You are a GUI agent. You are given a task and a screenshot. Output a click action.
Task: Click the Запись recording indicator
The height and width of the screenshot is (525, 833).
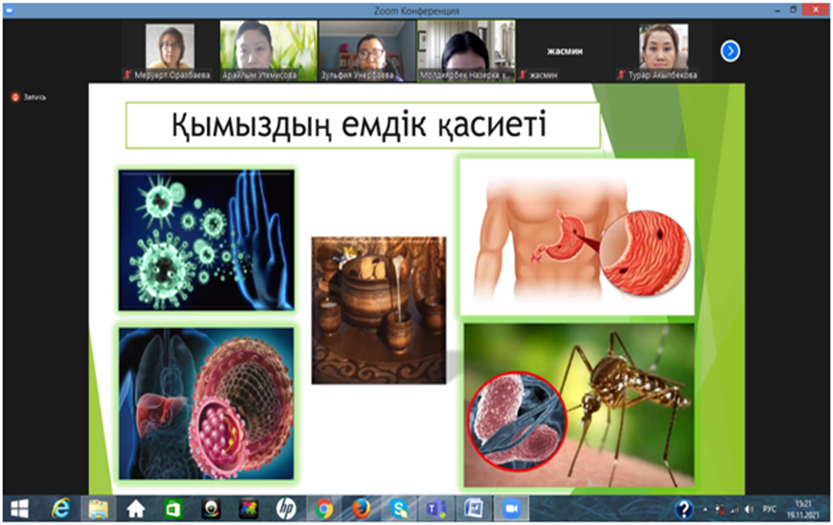(x=28, y=97)
